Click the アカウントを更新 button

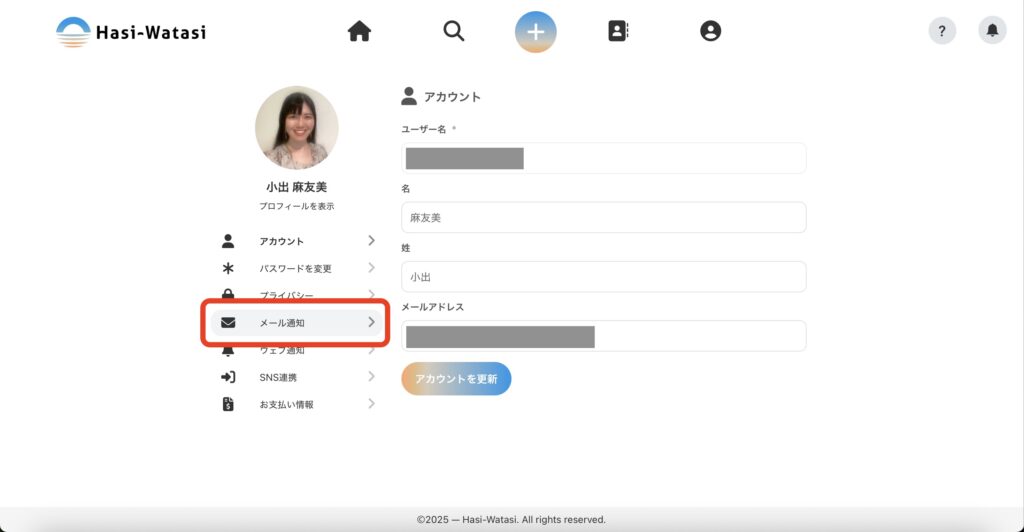tap(456, 379)
